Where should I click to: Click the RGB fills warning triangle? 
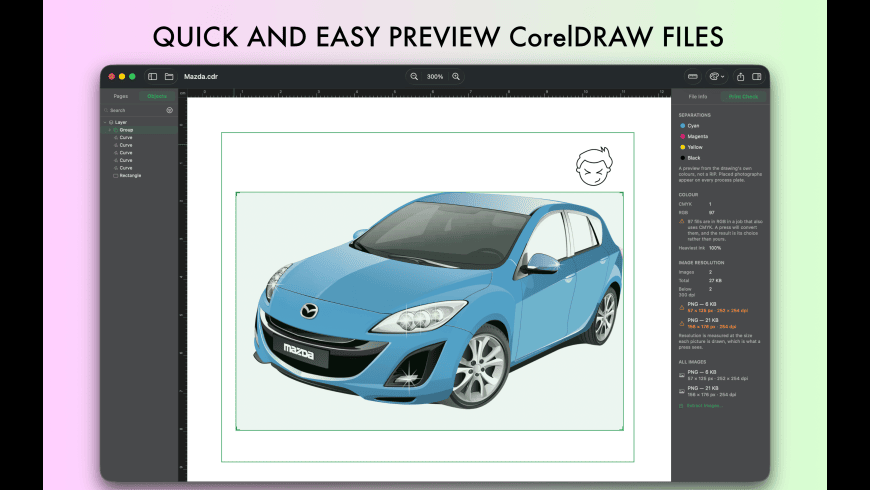(682, 221)
